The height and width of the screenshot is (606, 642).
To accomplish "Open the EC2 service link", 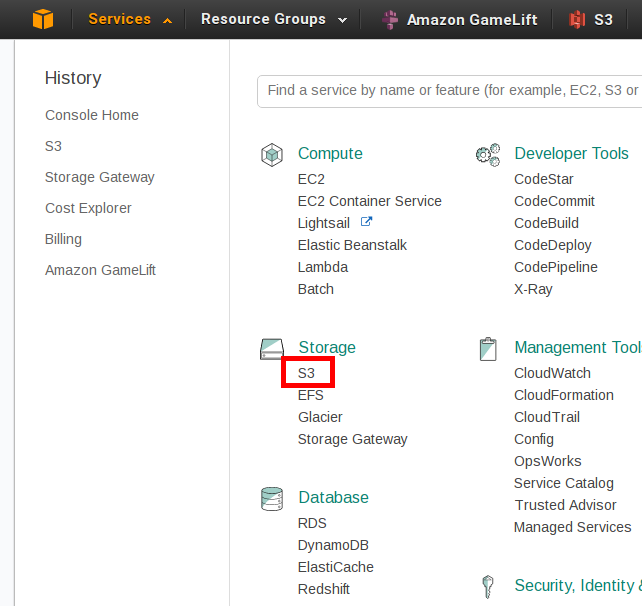I will (x=311, y=179).
